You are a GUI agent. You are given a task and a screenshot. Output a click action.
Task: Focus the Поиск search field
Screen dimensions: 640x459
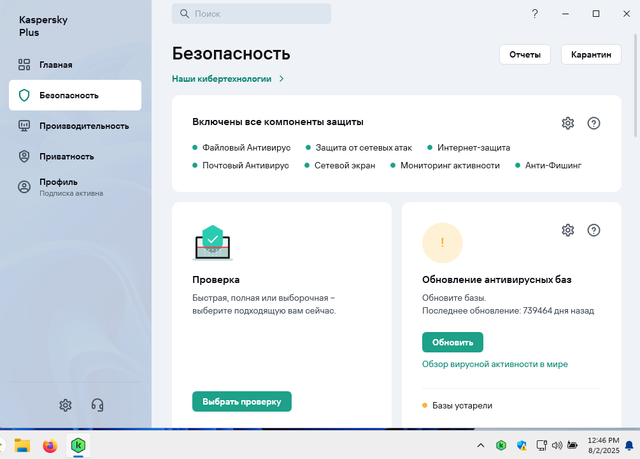coord(251,14)
